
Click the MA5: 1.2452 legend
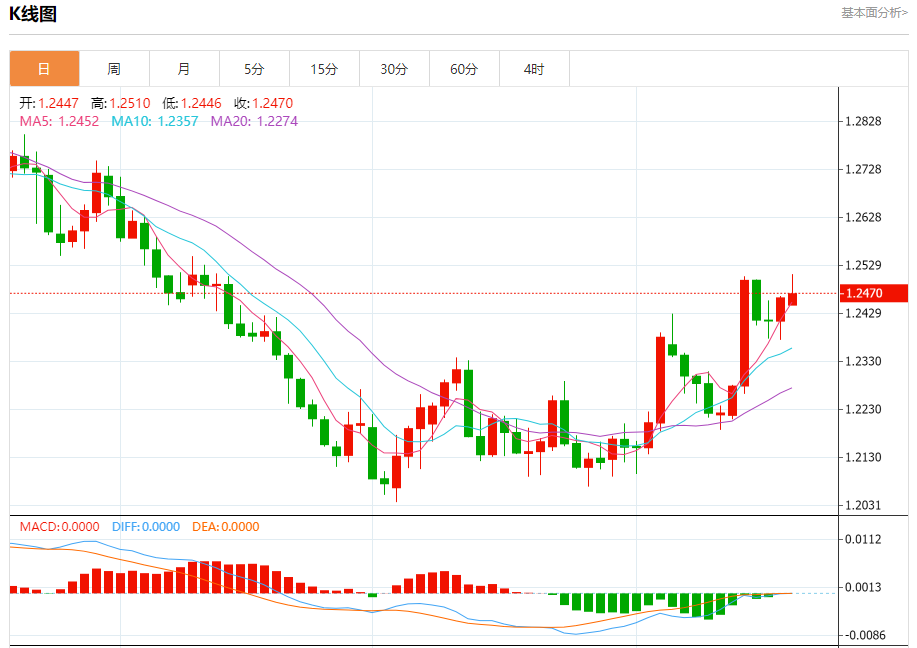[59, 121]
